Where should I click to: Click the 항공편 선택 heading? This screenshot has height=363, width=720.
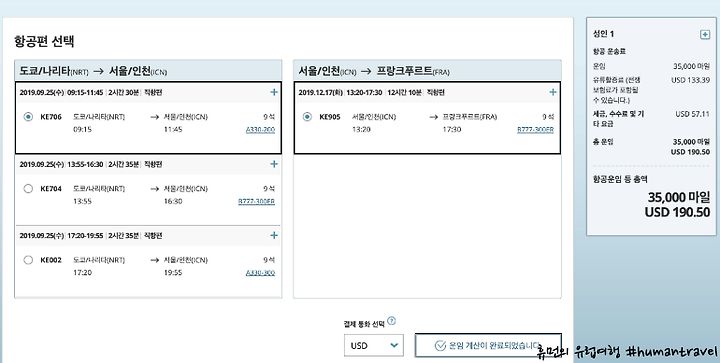coord(44,41)
